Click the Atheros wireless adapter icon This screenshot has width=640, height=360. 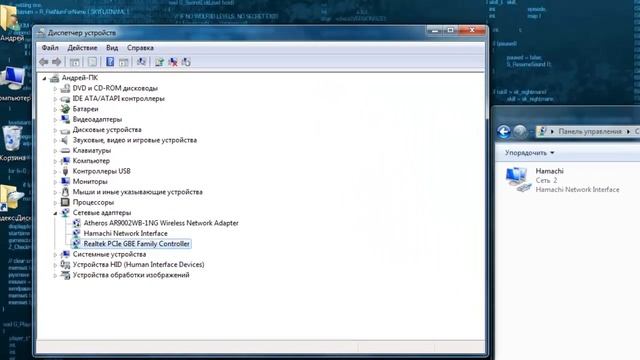pyautogui.click(x=76, y=223)
